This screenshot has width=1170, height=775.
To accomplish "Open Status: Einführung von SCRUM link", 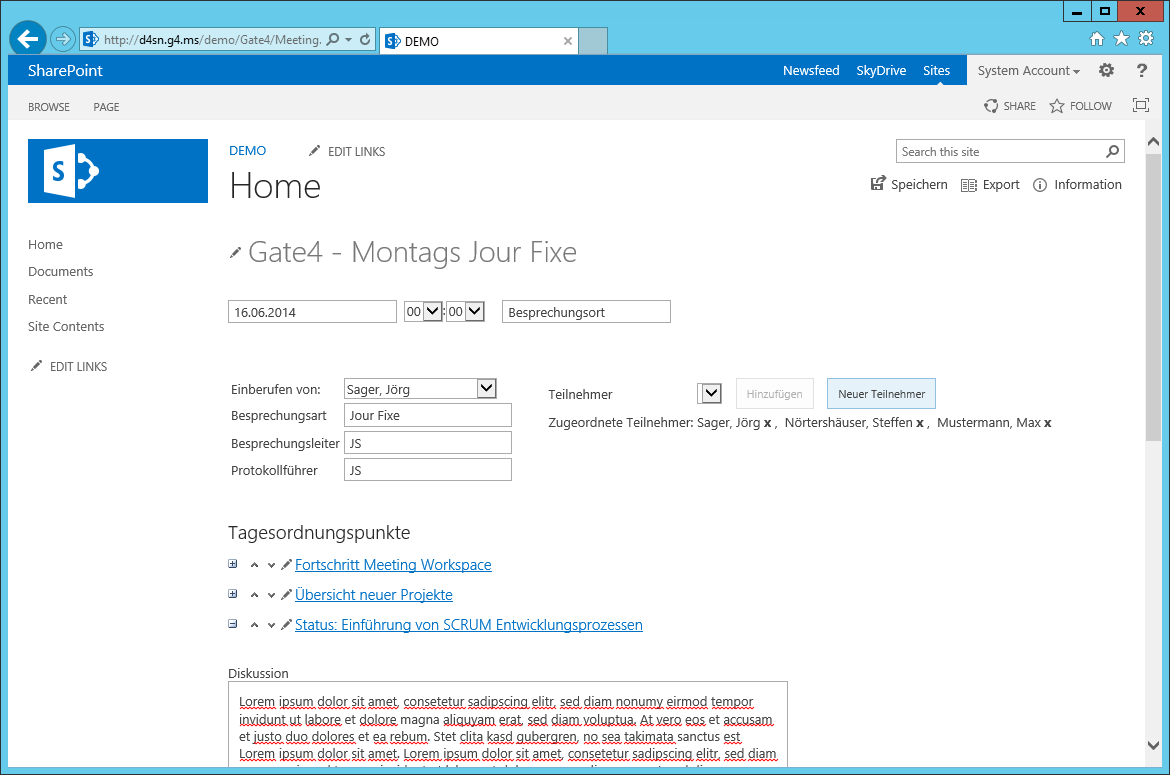I will [469, 625].
